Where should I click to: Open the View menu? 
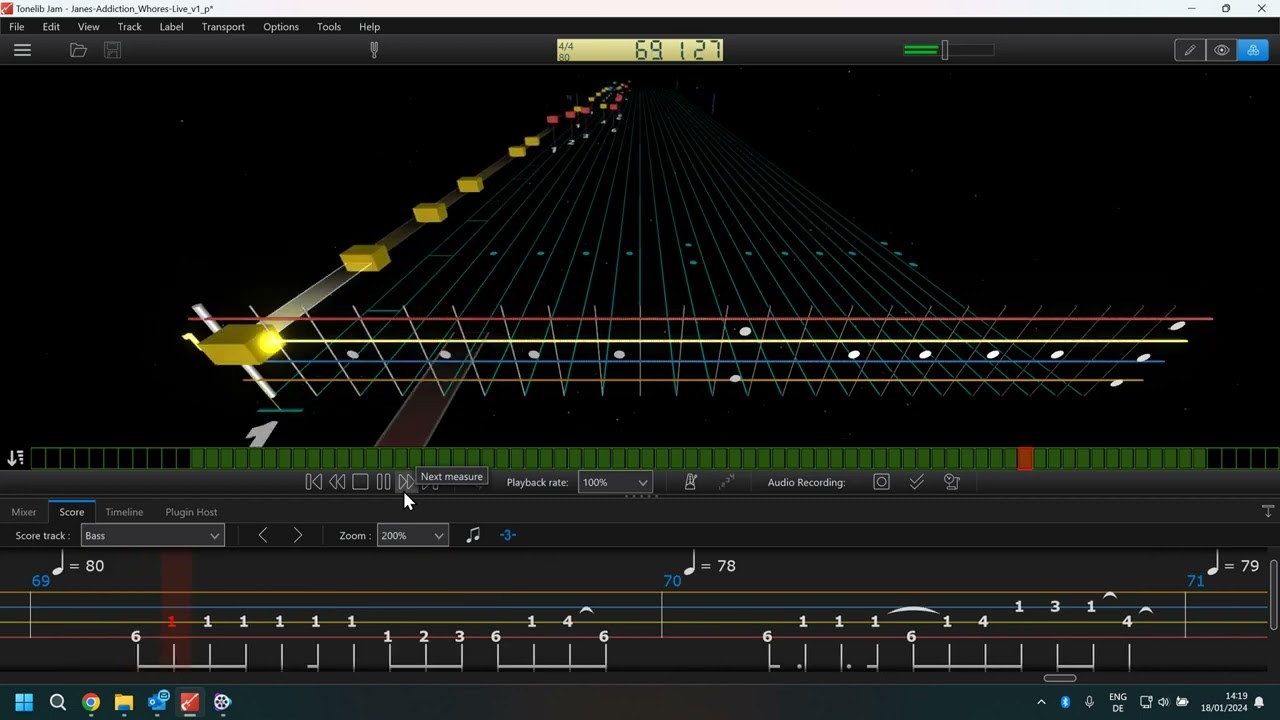pos(88,27)
